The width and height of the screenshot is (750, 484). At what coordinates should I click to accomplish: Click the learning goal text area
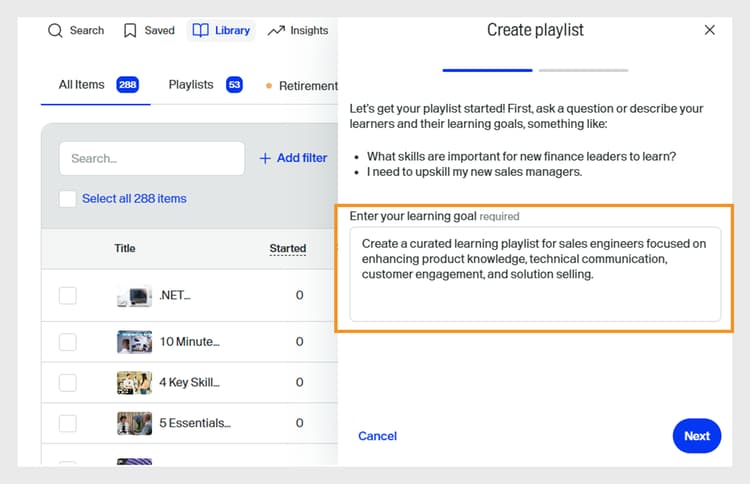pos(535,275)
